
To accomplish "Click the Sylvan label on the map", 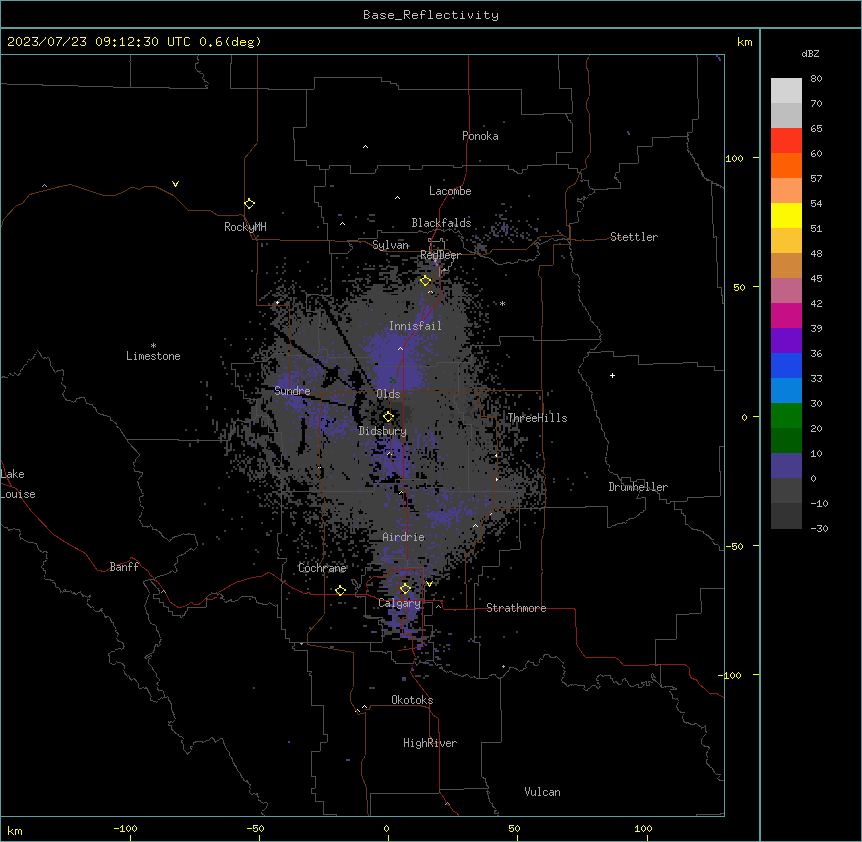I will point(390,245).
